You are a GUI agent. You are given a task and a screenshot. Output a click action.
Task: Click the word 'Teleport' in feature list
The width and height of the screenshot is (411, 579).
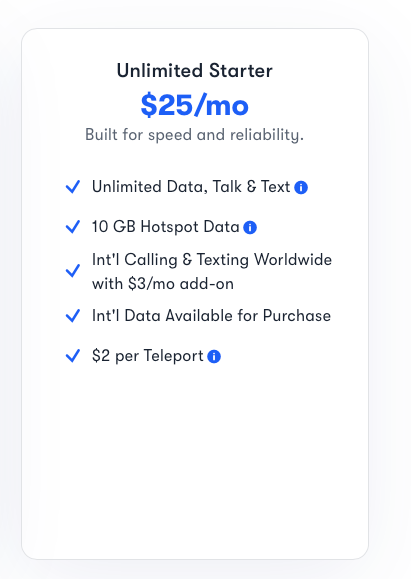pyautogui.click(x=174, y=356)
